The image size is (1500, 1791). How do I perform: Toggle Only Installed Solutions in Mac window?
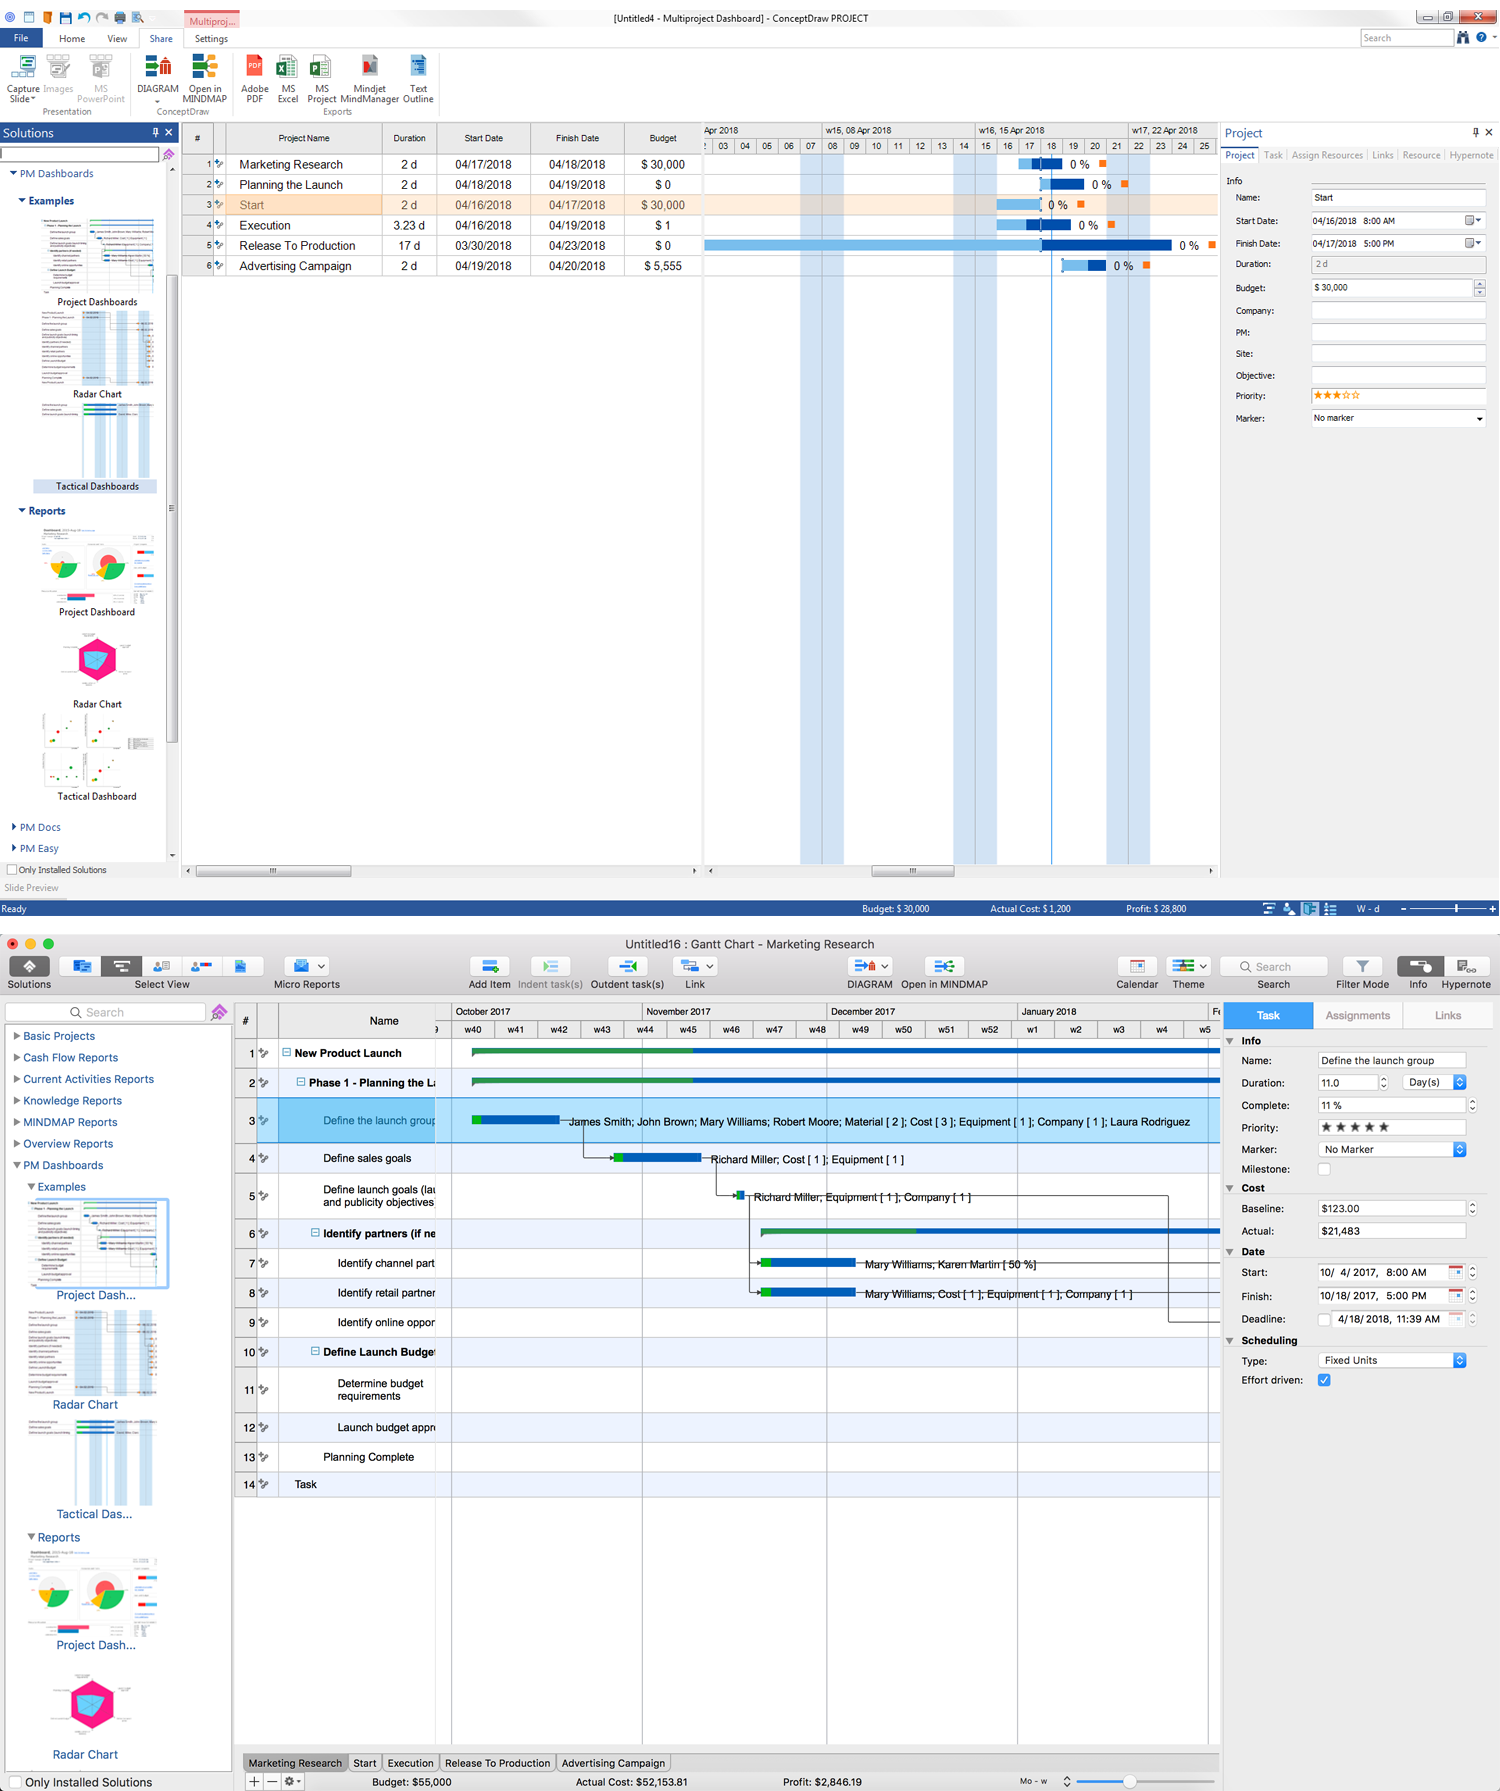point(15,1781)
